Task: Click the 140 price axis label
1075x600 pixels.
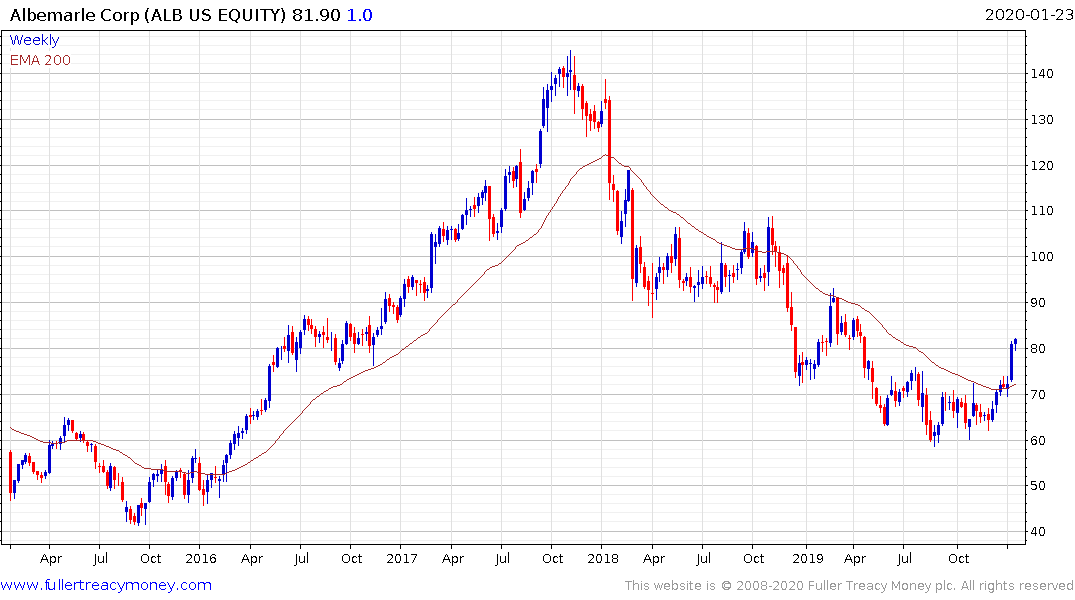Action: pos(1042,73)
